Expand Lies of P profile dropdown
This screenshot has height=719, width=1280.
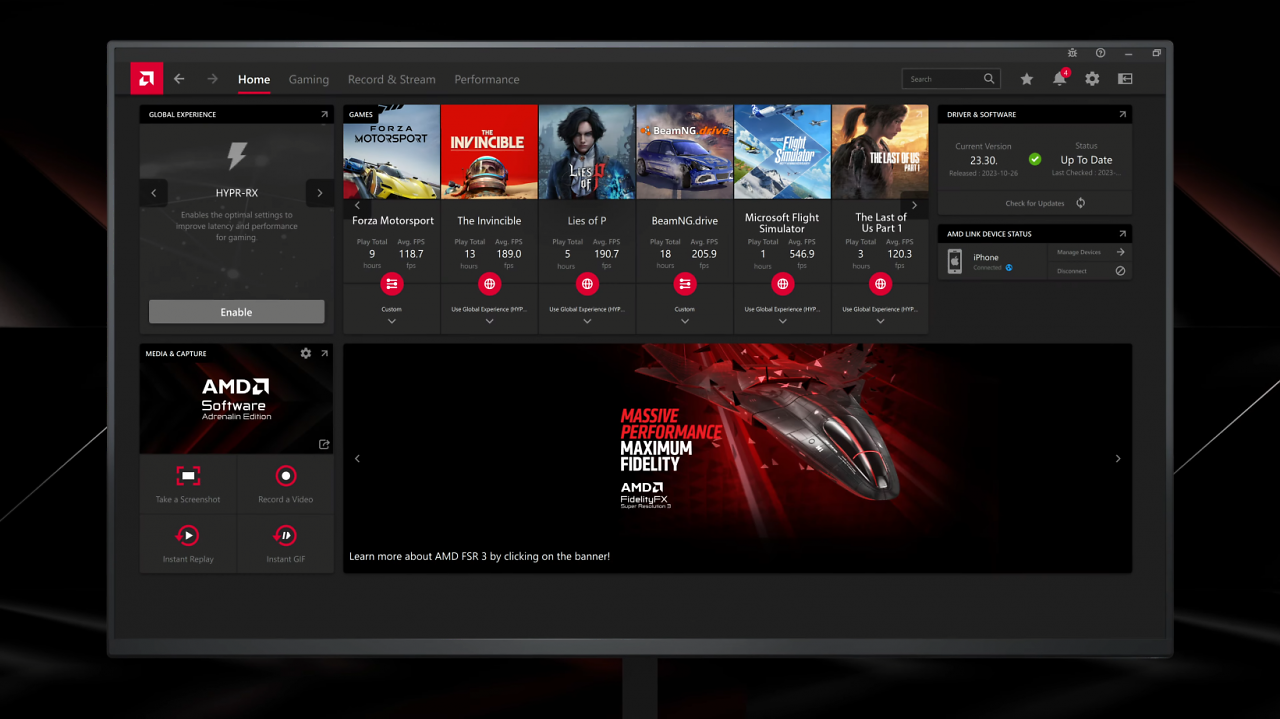(587, 321)
